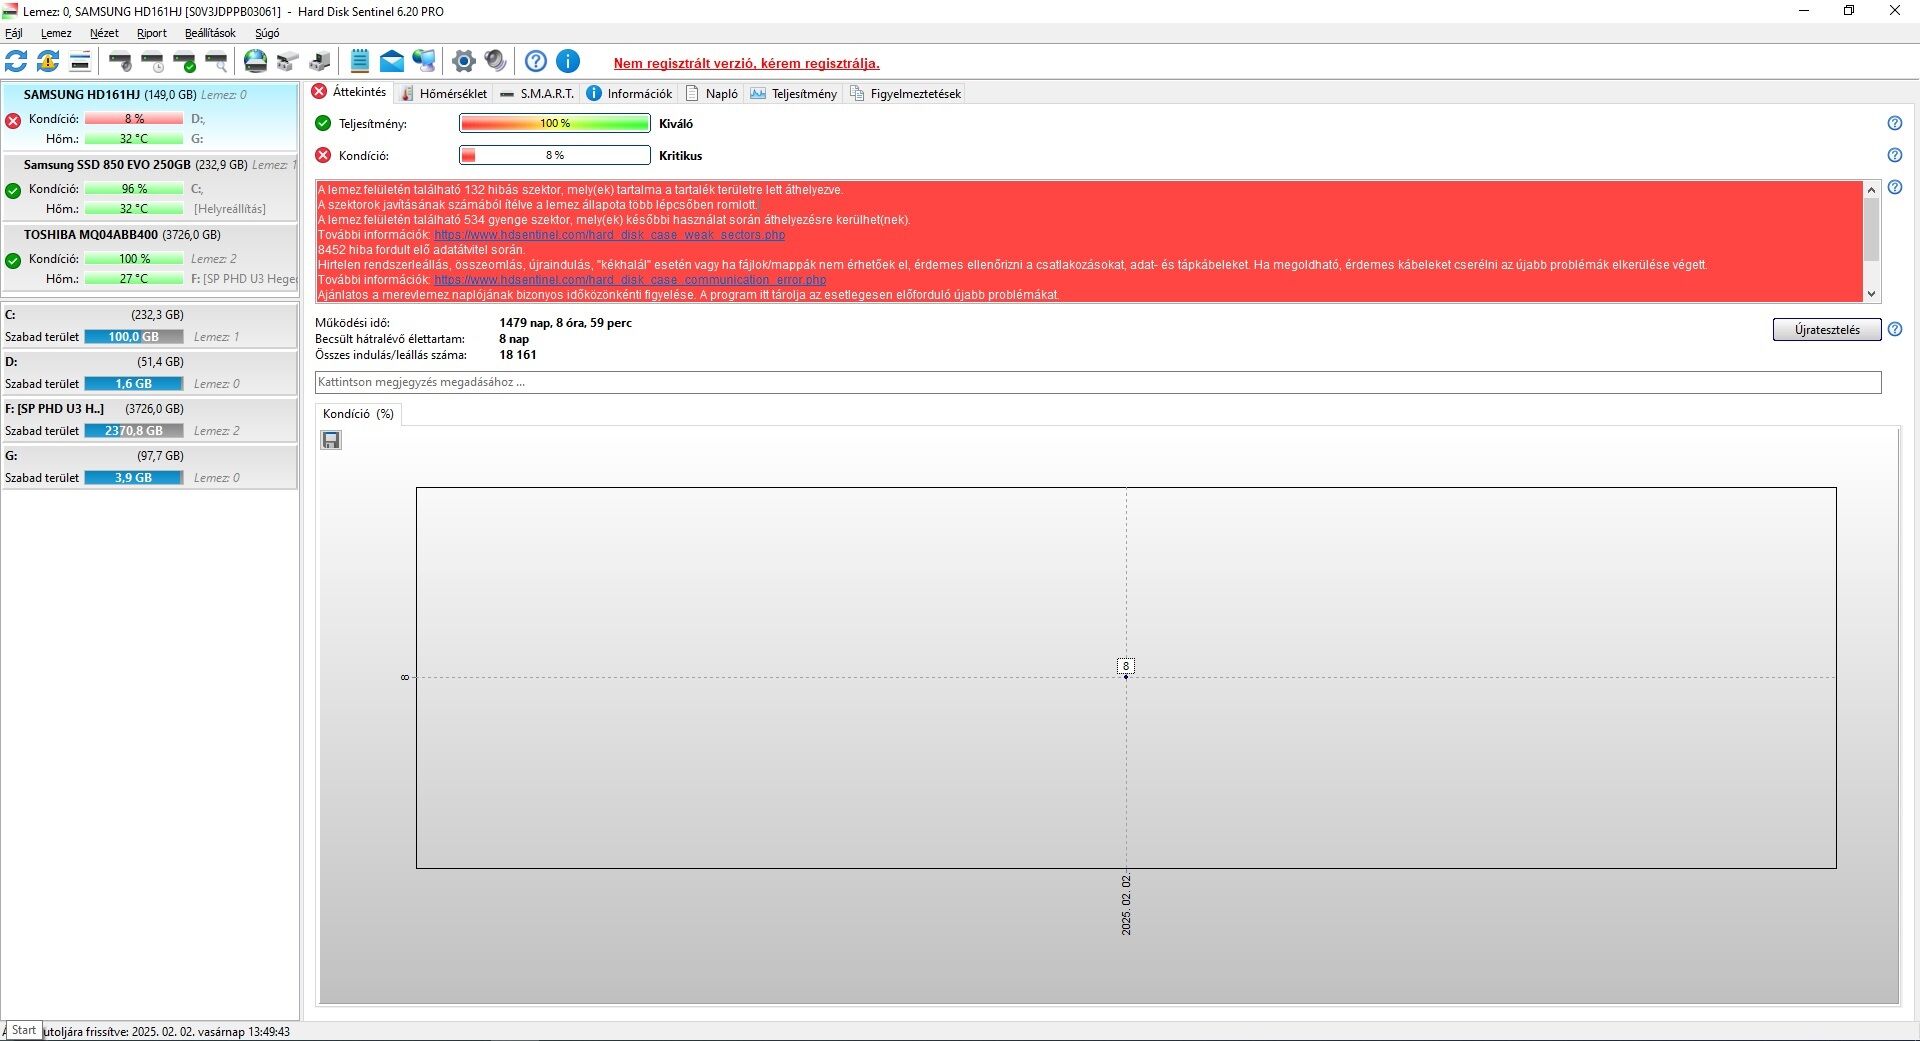Click the Teljesítmény 100% progress bar
The width and height of the screenshot is (1920, 1041).
555,123
